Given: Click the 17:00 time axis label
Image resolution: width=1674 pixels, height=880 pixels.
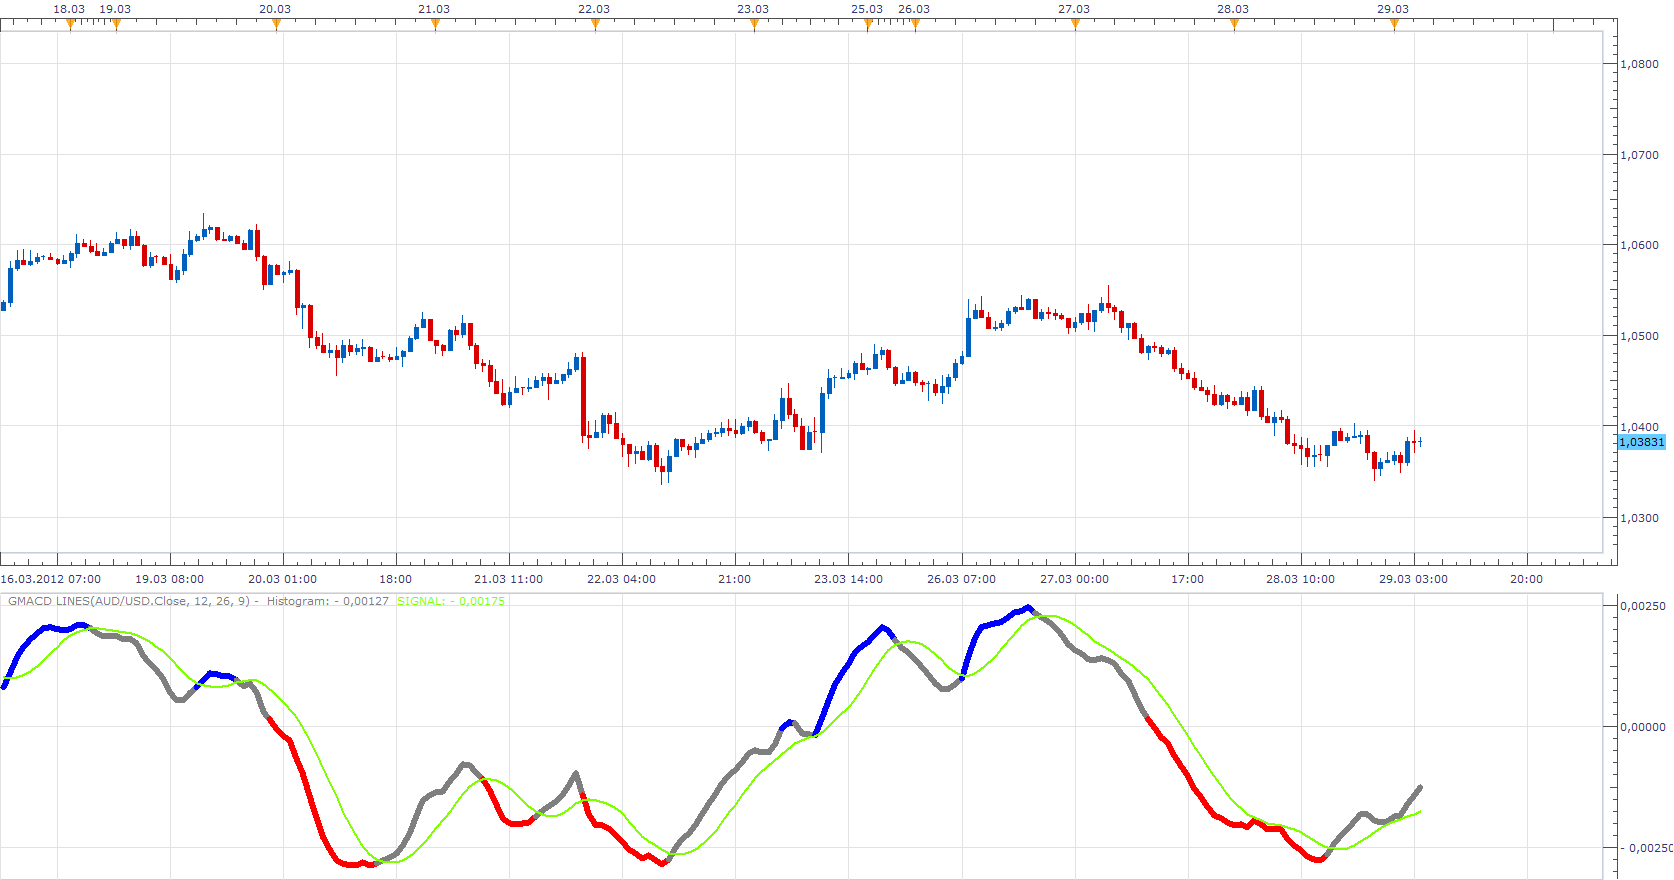Looking at the screenshot, I should [x=1188, y=579].
